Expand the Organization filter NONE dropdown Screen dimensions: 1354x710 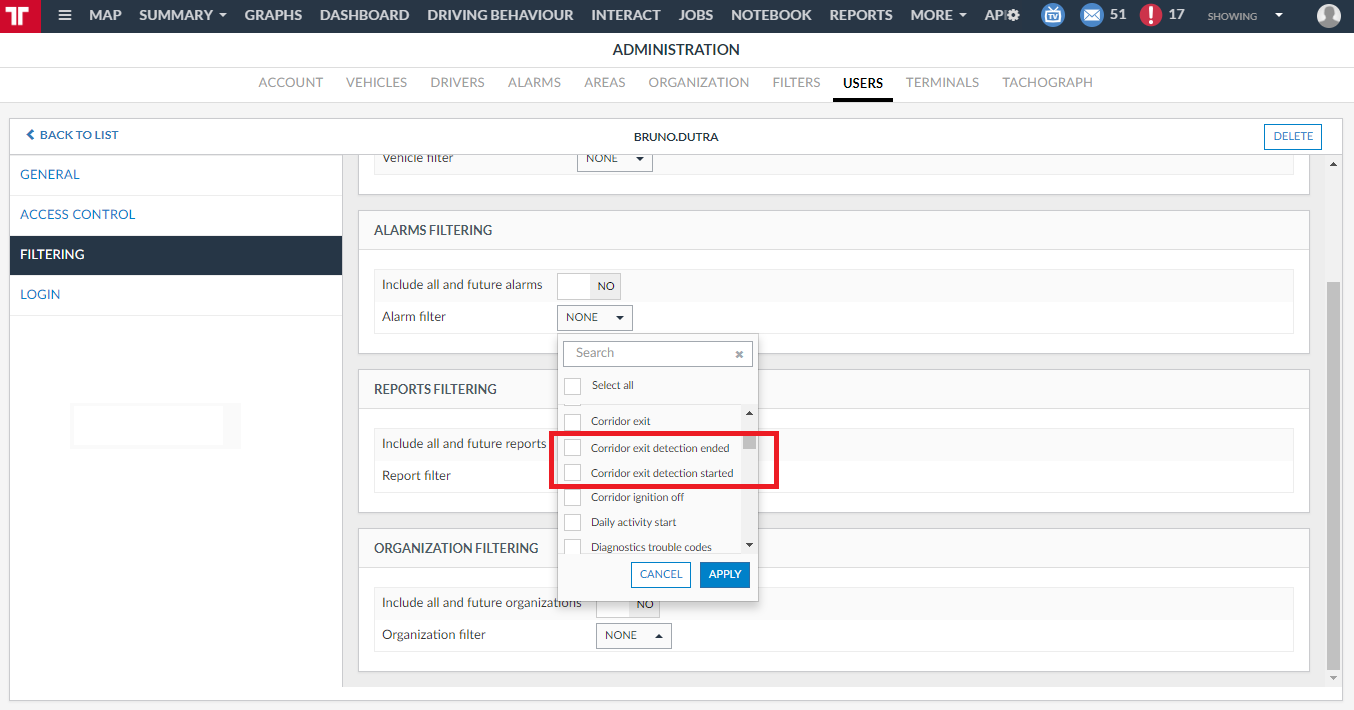coord(633,636)
